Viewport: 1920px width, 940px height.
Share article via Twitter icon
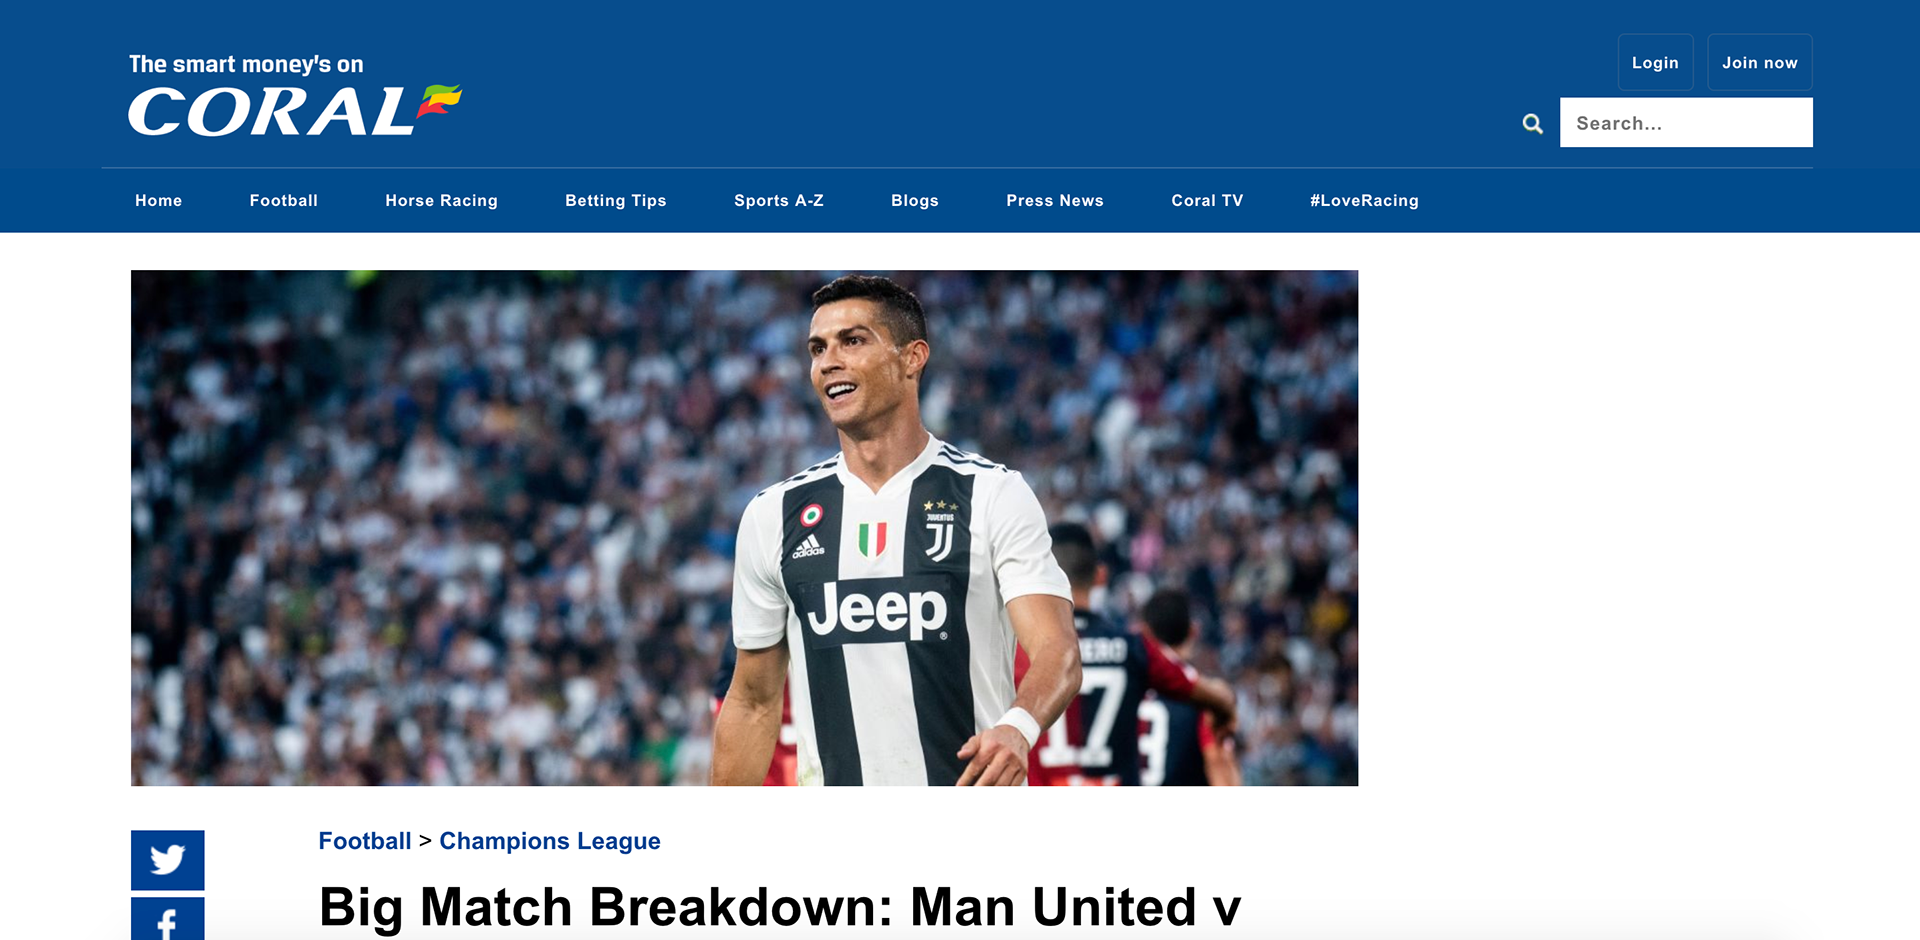168,860
